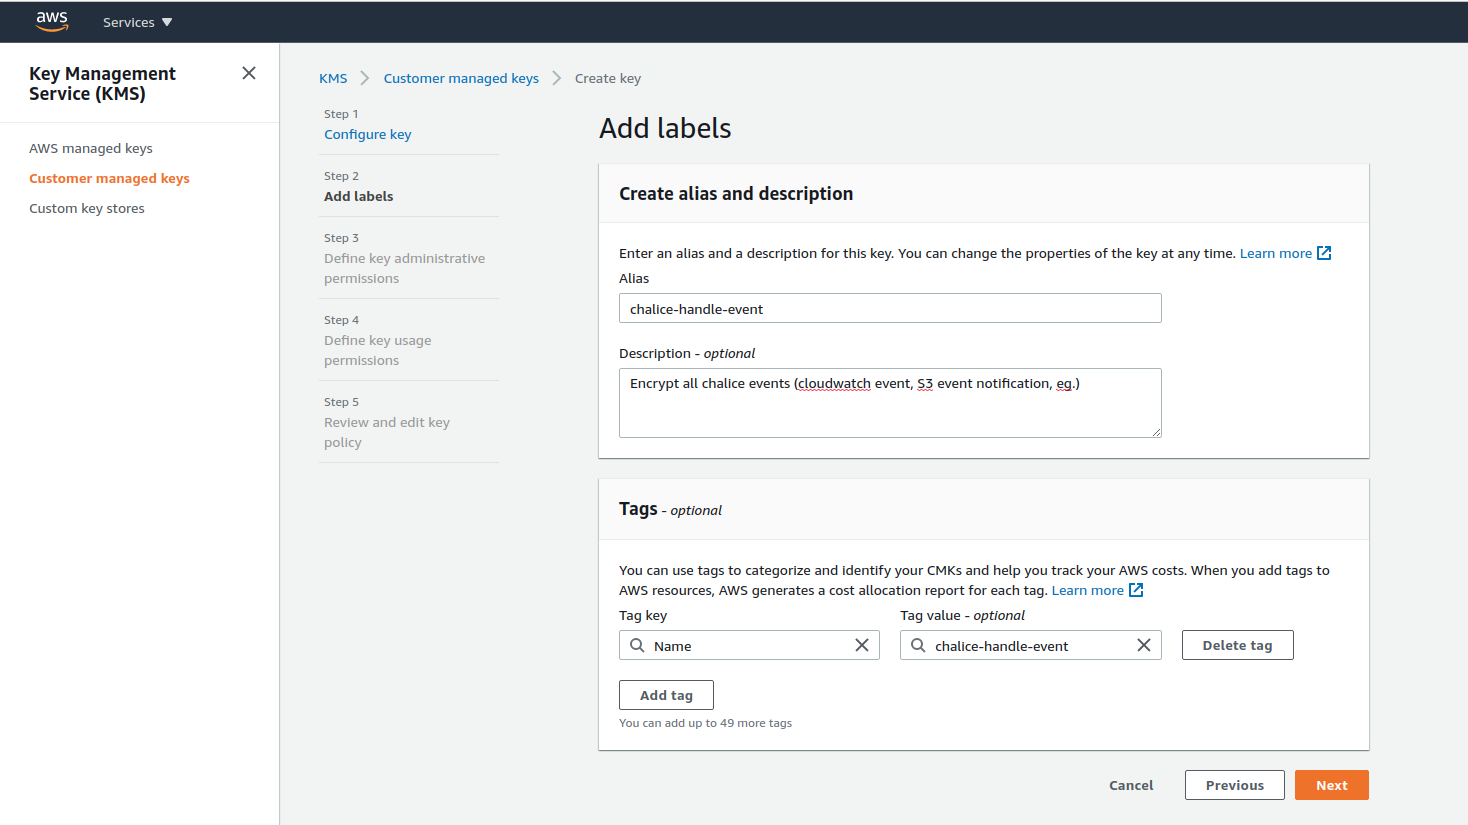Viewport: 1468px width, 825px height.
Task: Select Custom key stores in sidebar
Action: [x=87, y=208]
